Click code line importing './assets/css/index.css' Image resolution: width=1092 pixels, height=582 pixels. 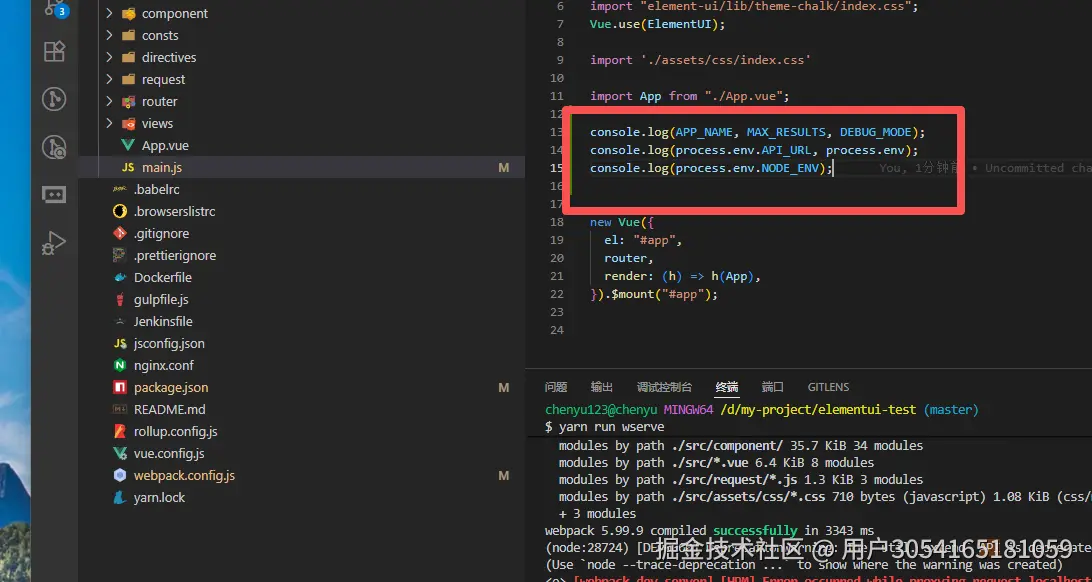tap(700, 60)
